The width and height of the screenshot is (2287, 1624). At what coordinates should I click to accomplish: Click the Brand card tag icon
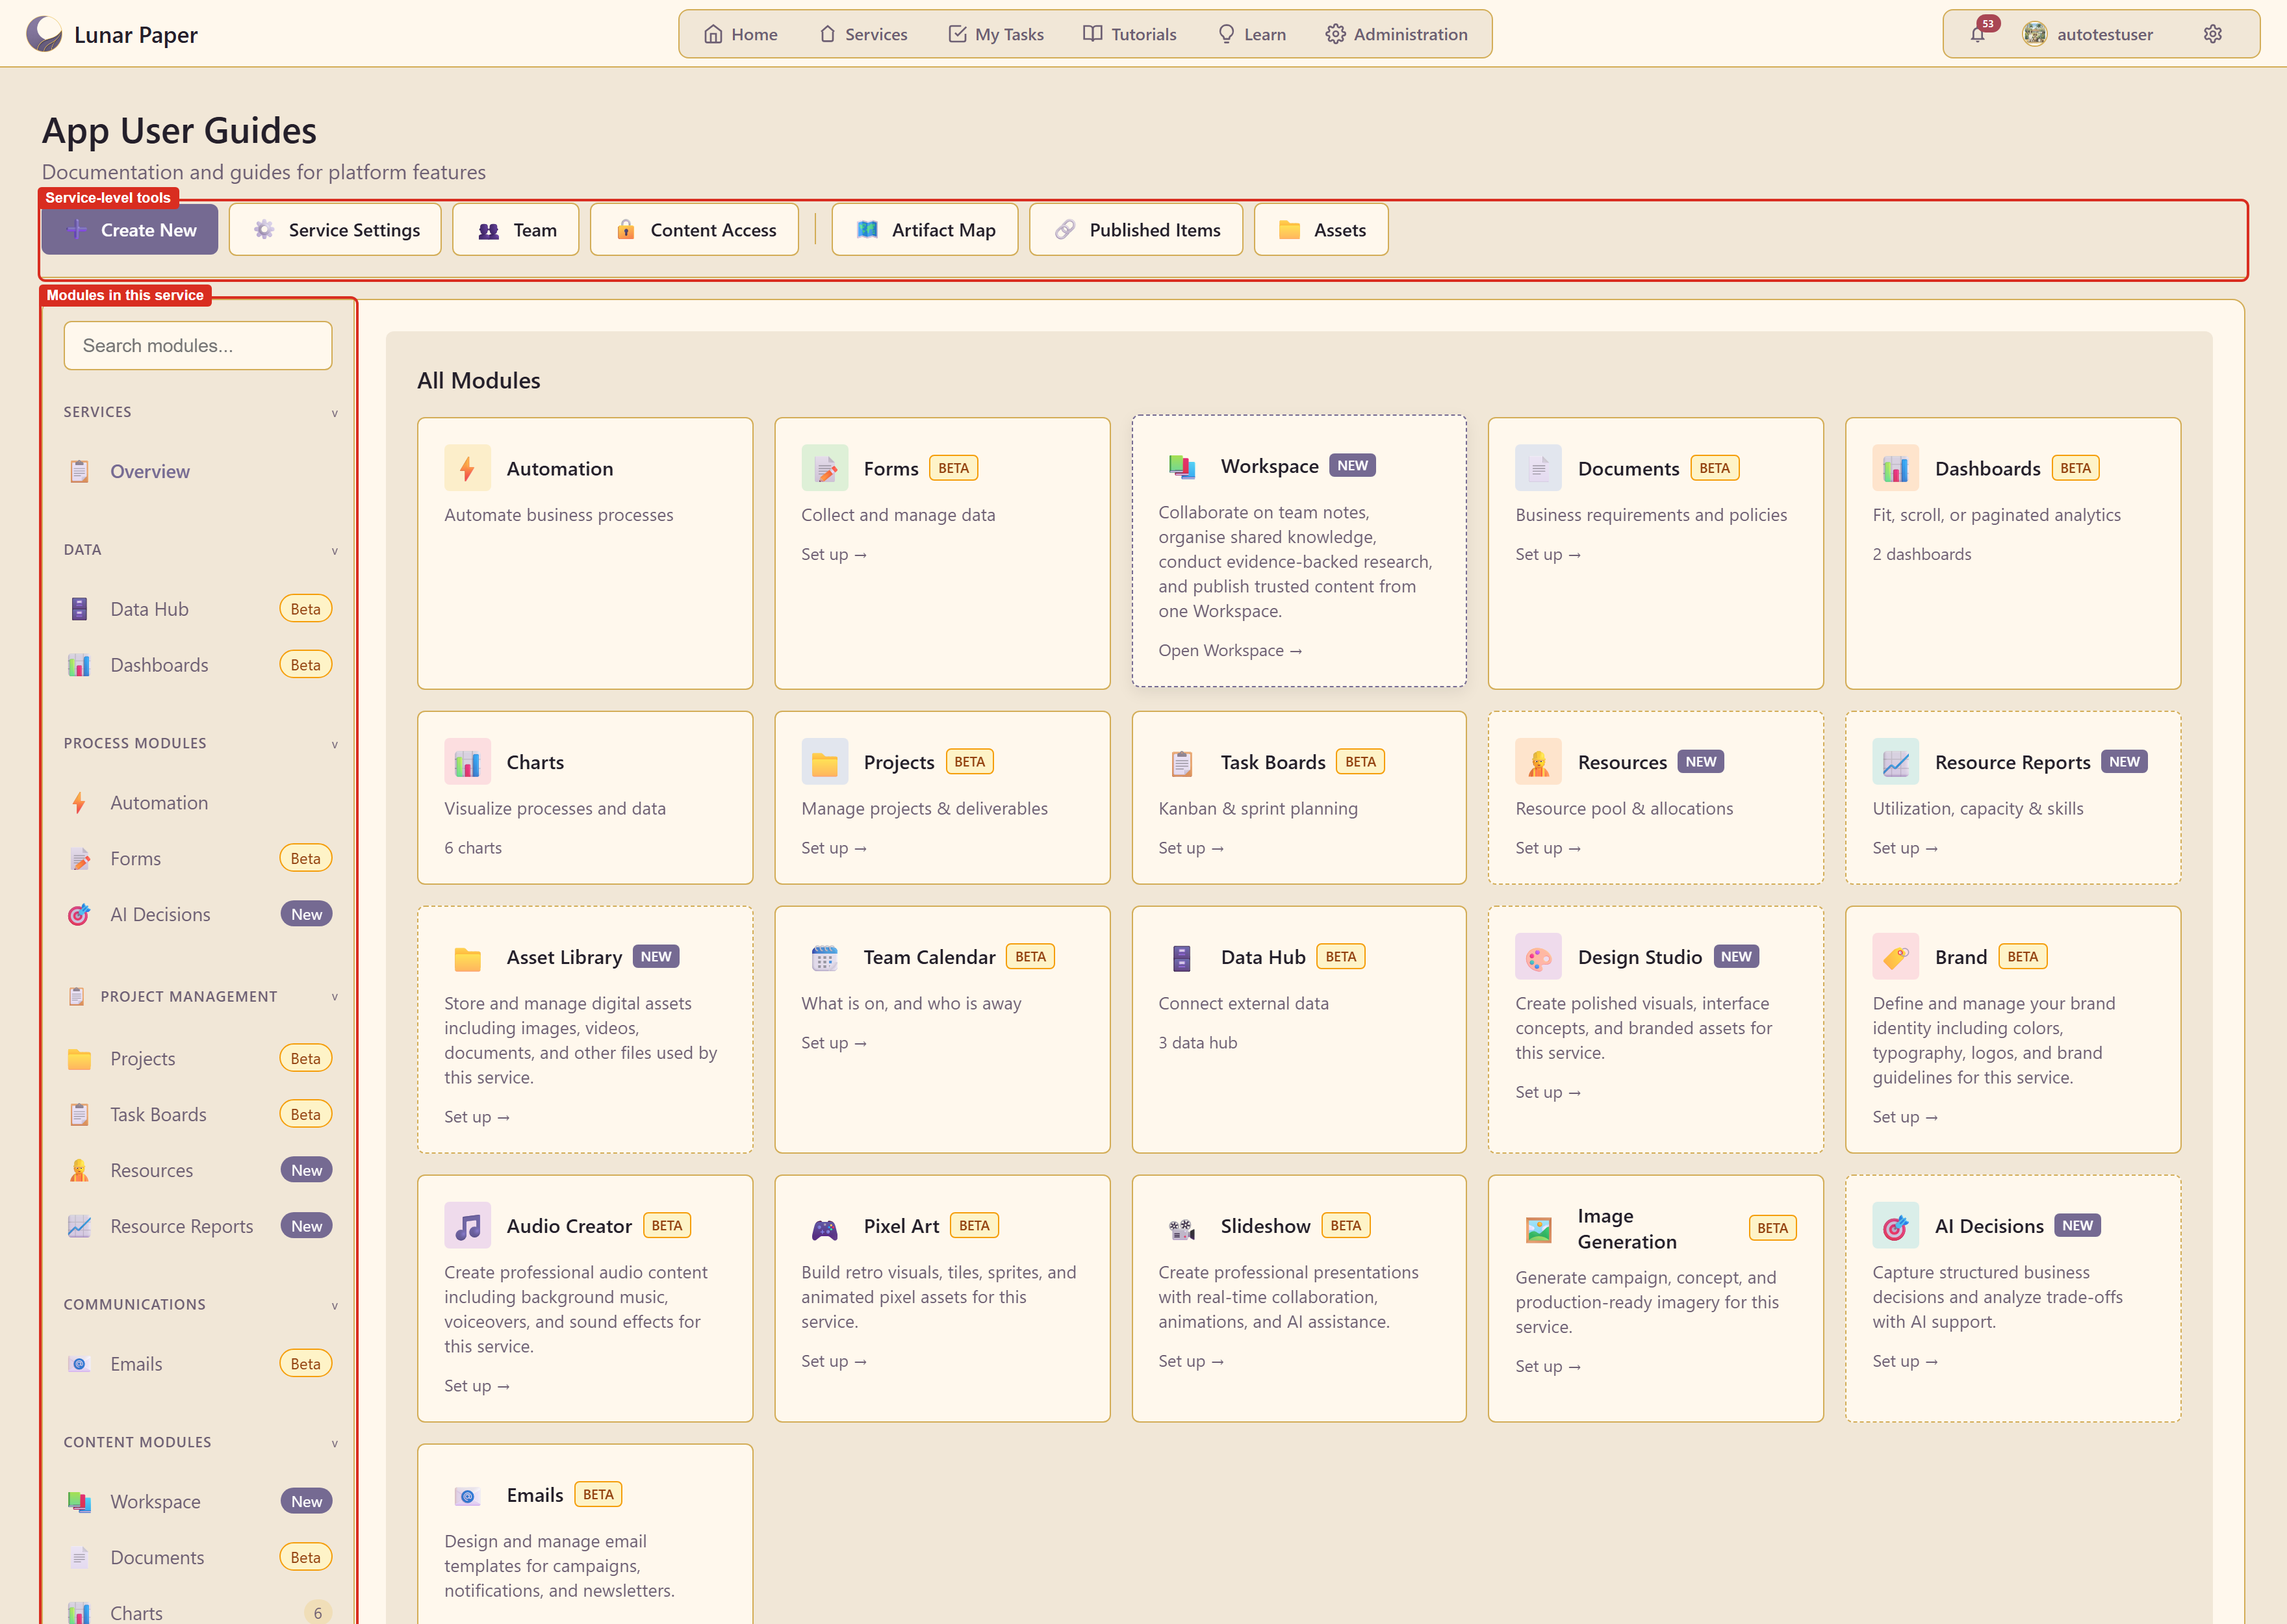[x=1895, y=957]
